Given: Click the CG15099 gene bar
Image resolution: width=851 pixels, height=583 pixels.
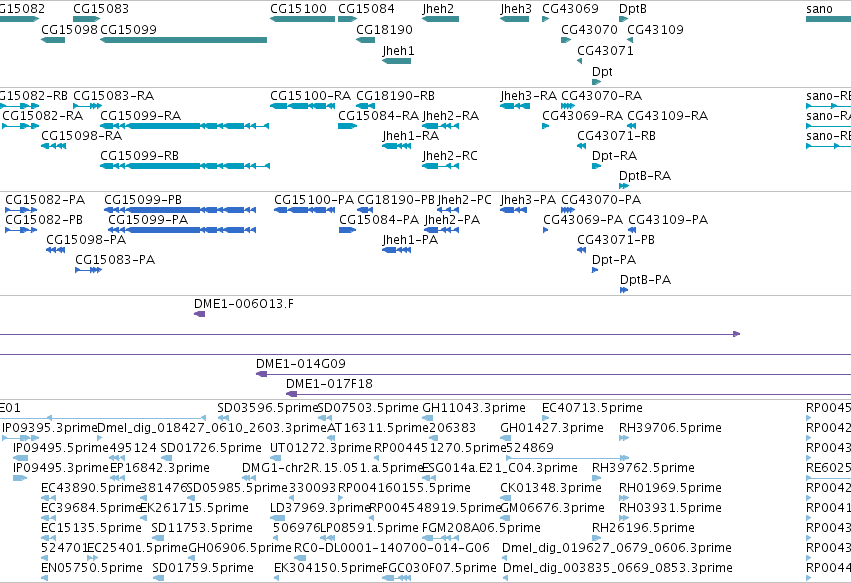Looking at the screenshot, I should [x=183, y=40].
